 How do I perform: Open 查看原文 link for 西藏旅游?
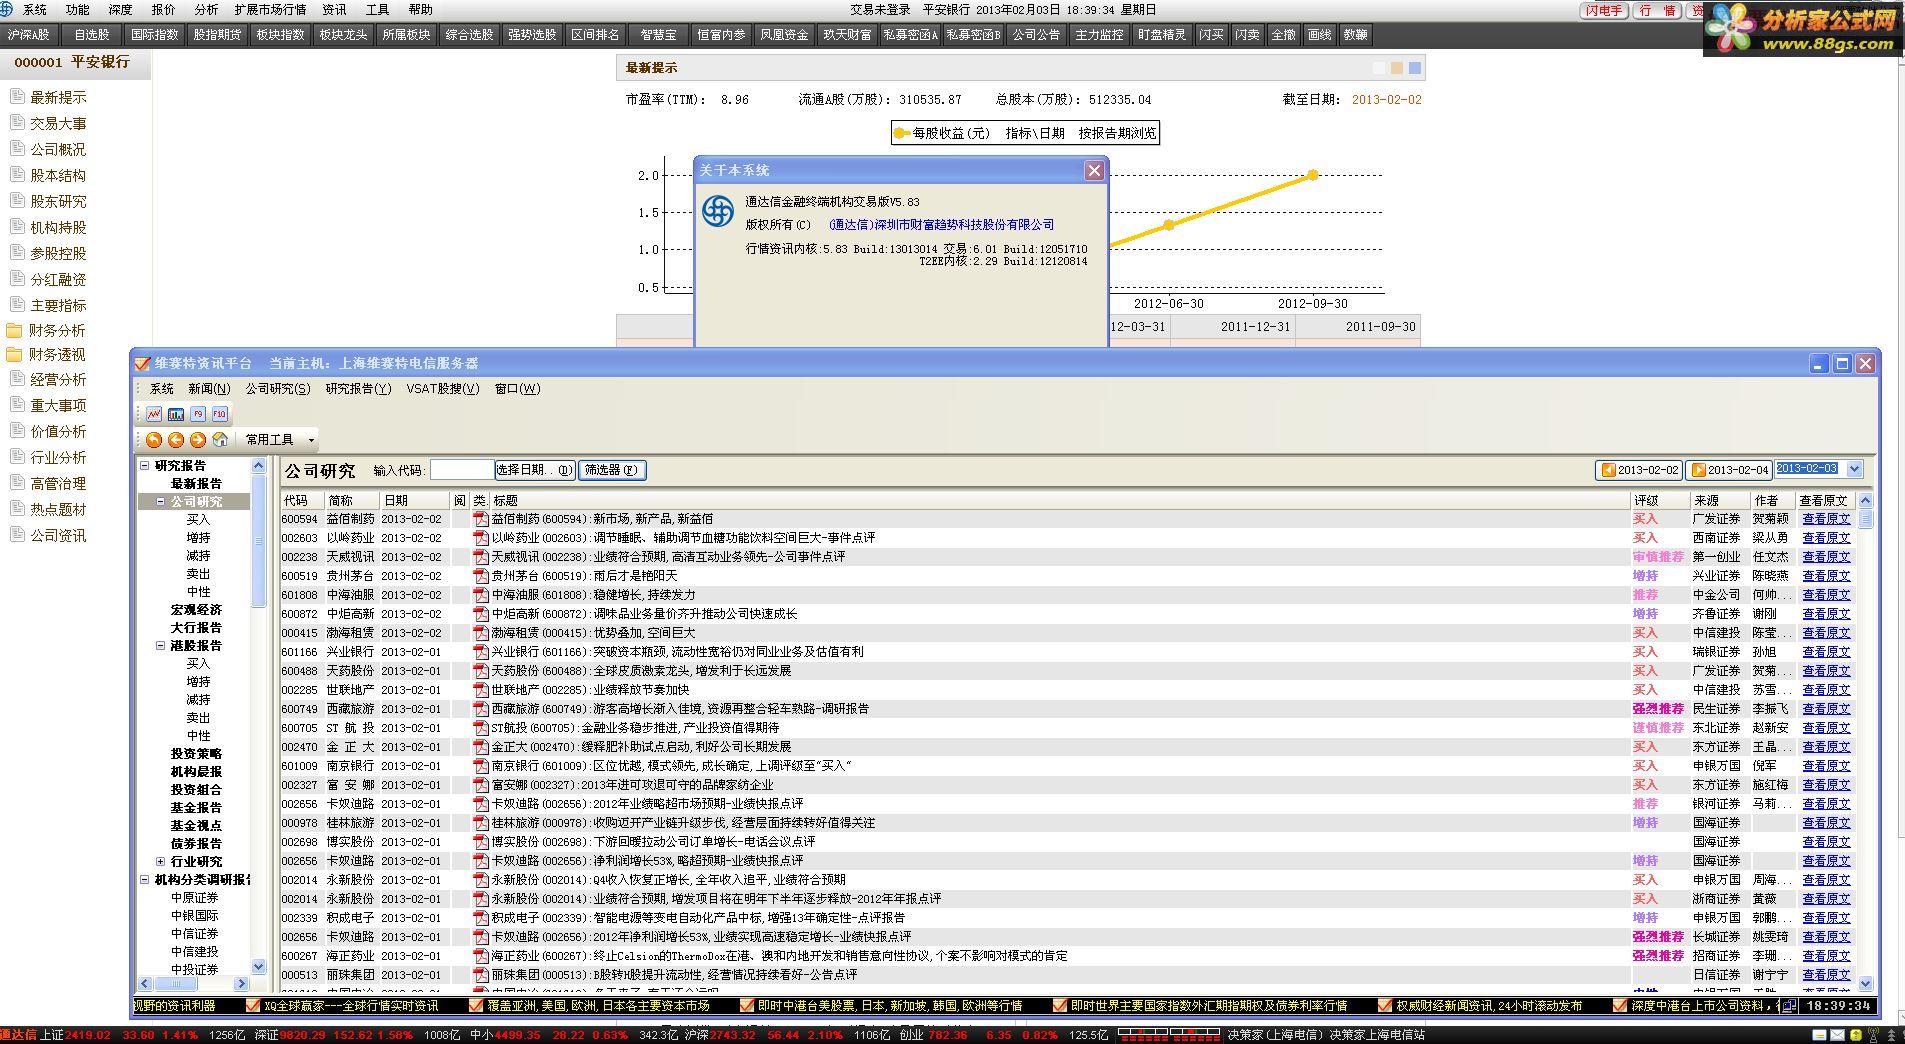1826,709
